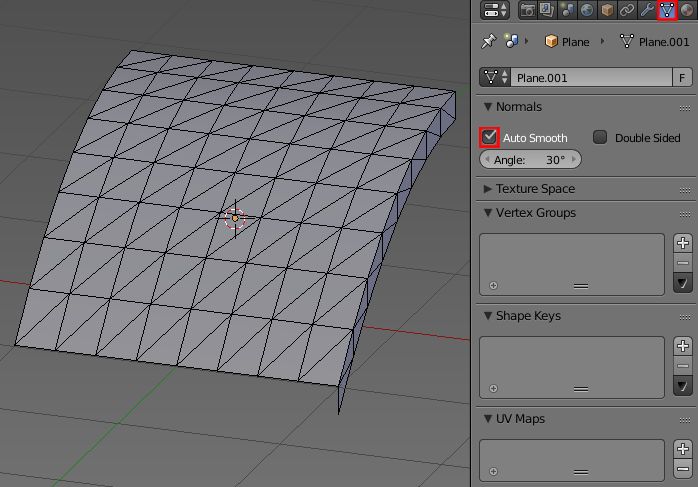Show filter options in UV Maps list
Viewport: 698px width, 487px height.
(493, 471)
